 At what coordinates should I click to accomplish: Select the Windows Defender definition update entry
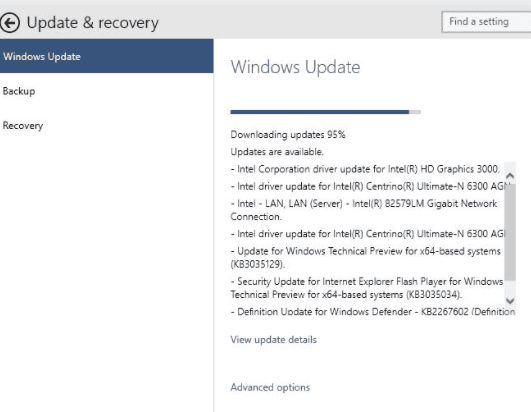(373, 311)
